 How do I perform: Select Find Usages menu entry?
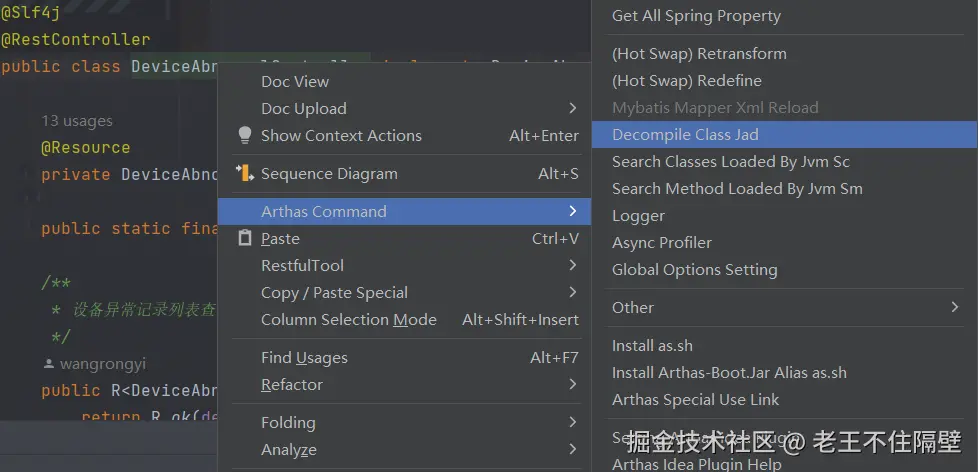pyautogui.click(x=304, y=357)
